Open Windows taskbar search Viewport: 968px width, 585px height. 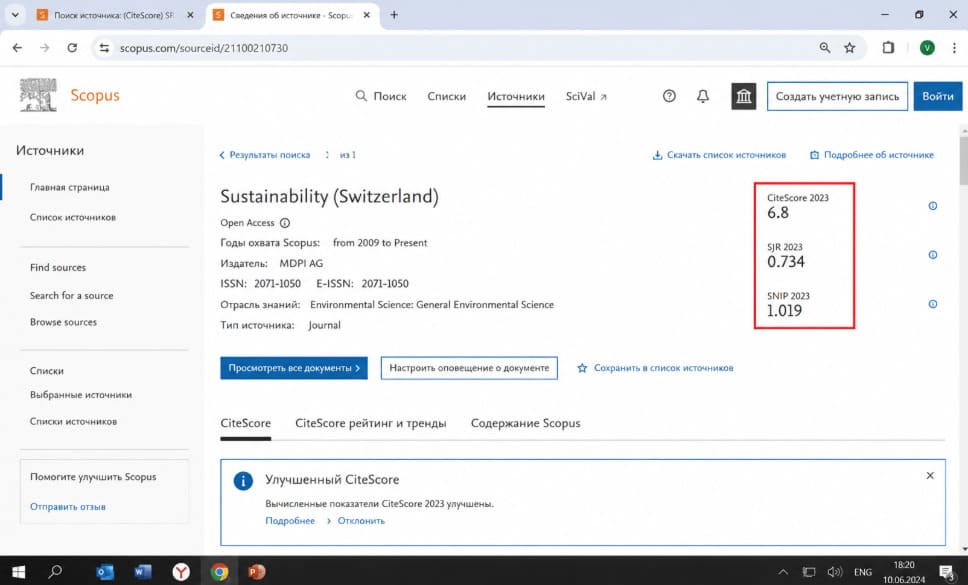coord(56,572)
